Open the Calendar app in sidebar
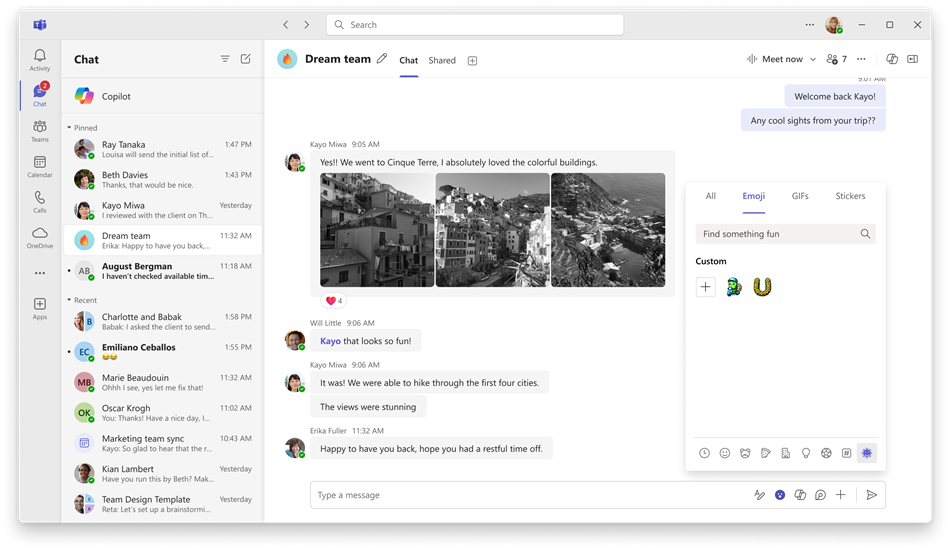 pyautogui.click(x=39, y=166)
